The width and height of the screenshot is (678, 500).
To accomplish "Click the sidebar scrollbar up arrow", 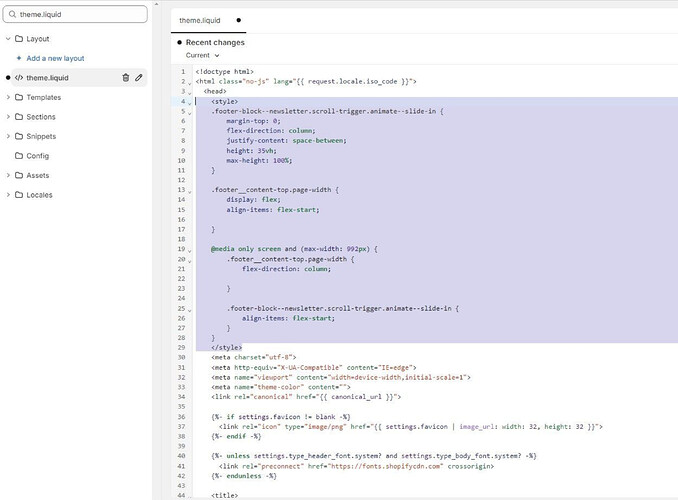I will point(157,4).
